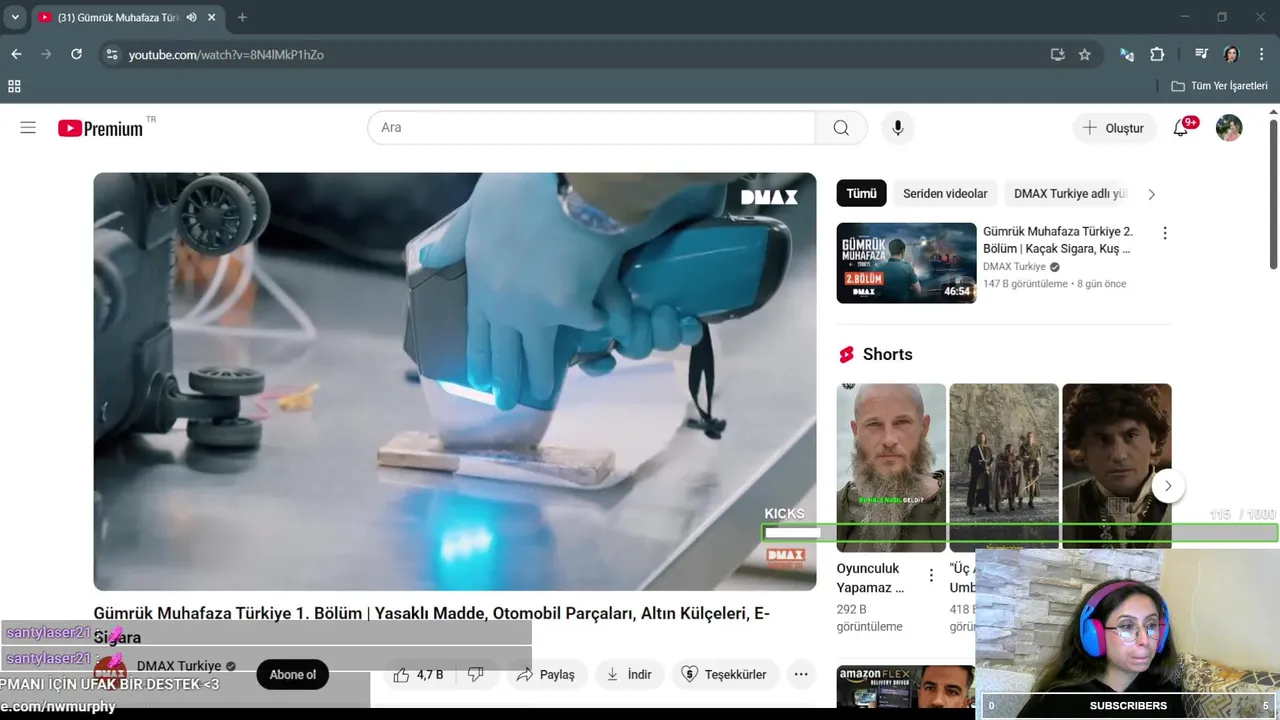Open Tüm Yer İşaretleri bookmarks folder

click(x=1219, y=86)
